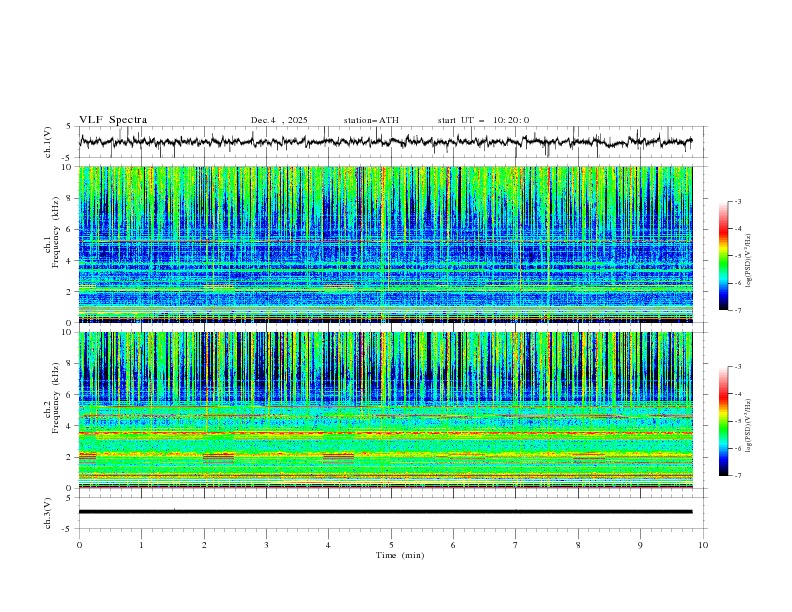Click the "10" tick label on time axis
The height and width of the screenshot is (612, 792).
(703, 545)
